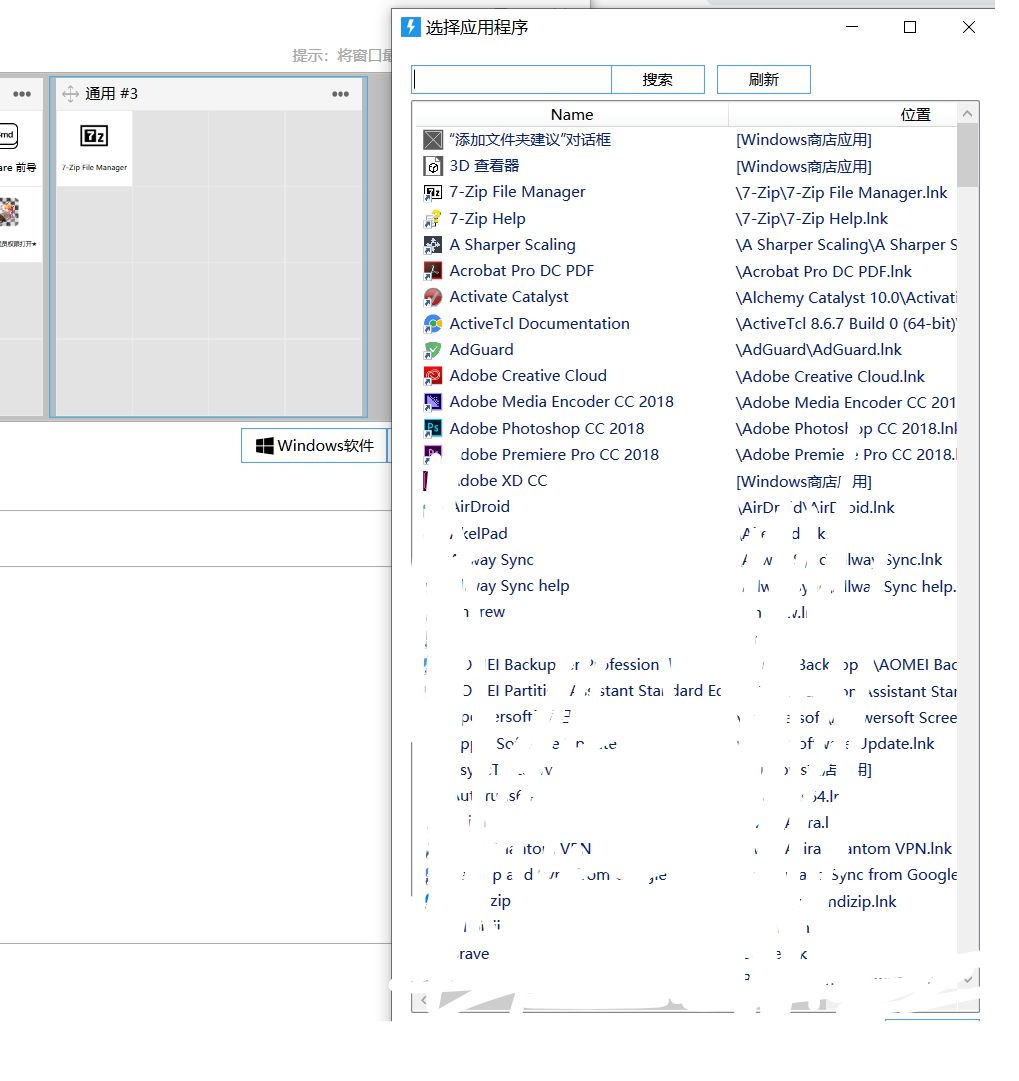Click the 3D 查看器 app icon
This screenshot has width=1019, height=1081.
pos(432,166)
